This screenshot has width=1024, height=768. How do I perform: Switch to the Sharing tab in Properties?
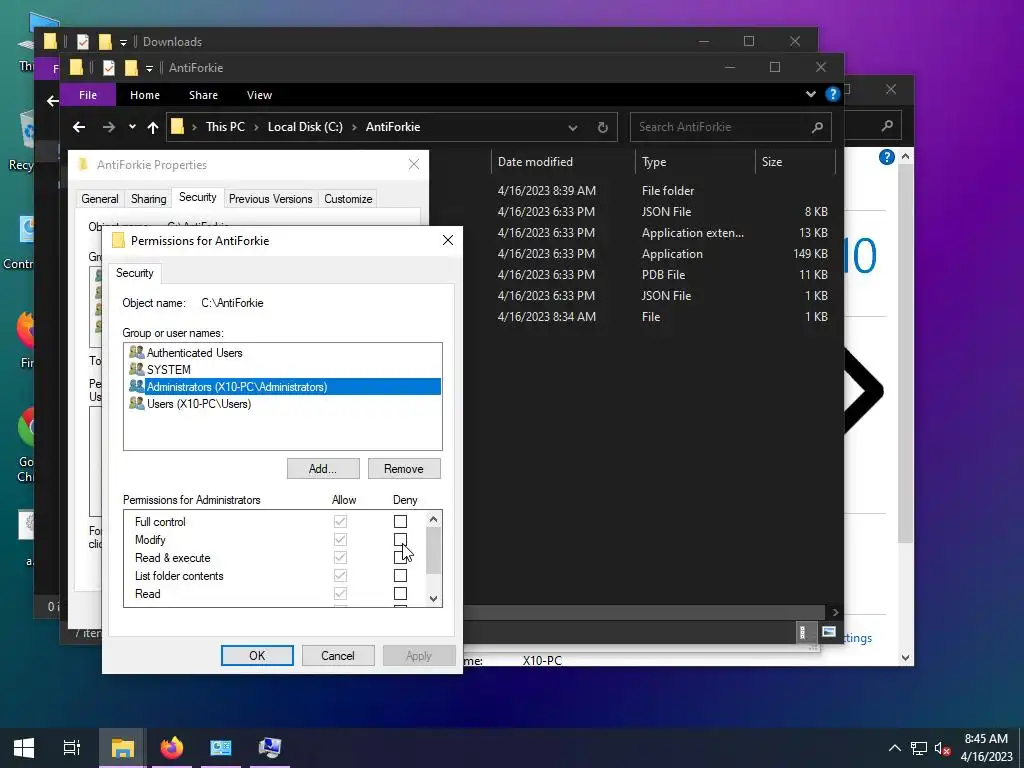(x=148, y=199)
